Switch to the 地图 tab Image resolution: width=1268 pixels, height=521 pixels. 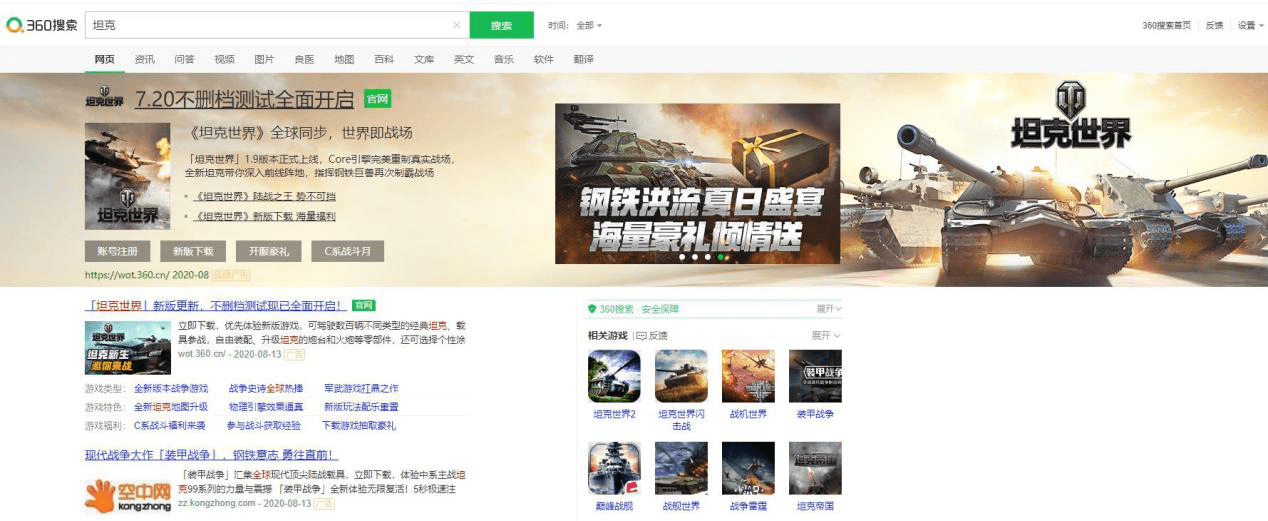click(344, 59)
